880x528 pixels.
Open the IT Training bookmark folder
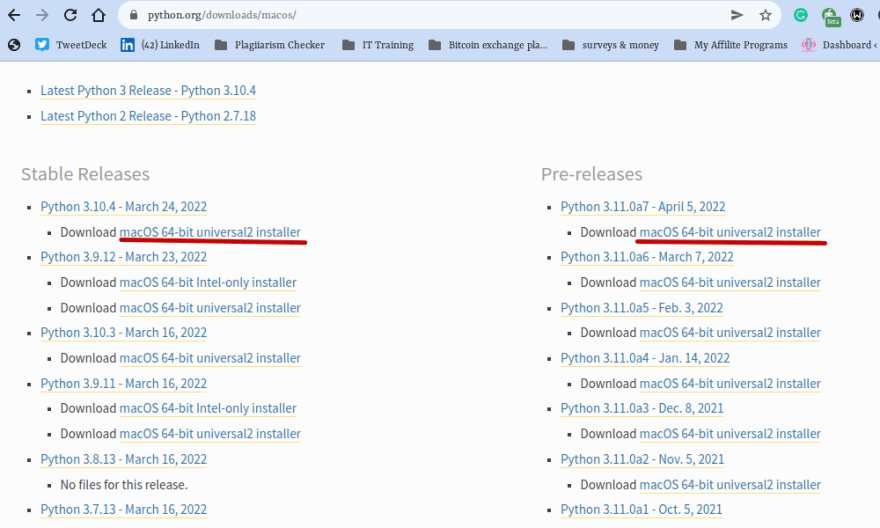click(378, 45)
